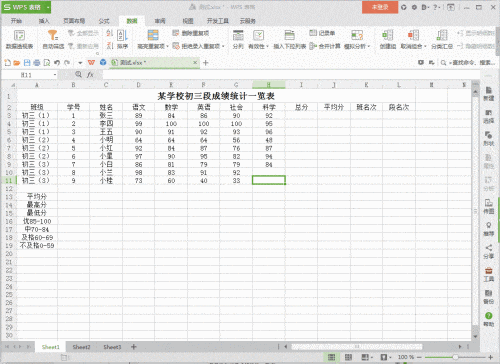Image resolution: width=500 pixels, height=364 pixels.
Task: Select the 总分 header cell
Action: click(x=301, y=107)
